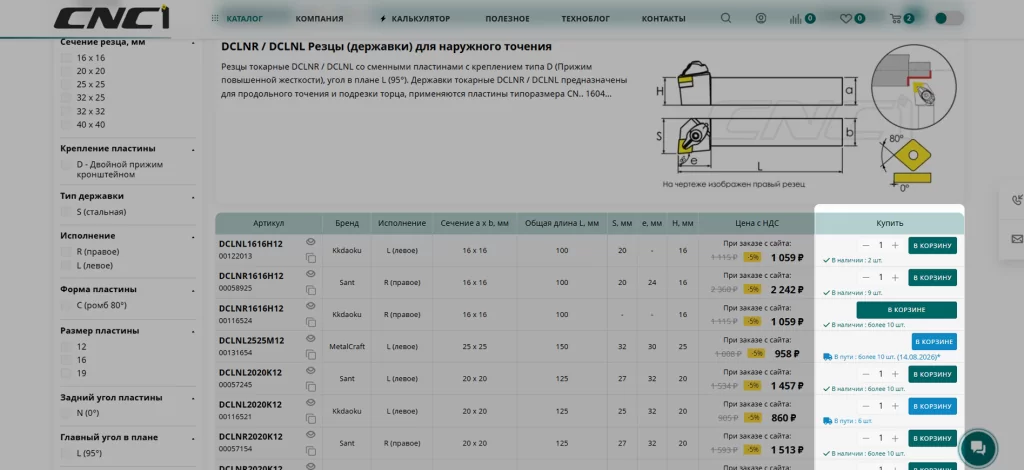Open the user account icon

point(761,18)
